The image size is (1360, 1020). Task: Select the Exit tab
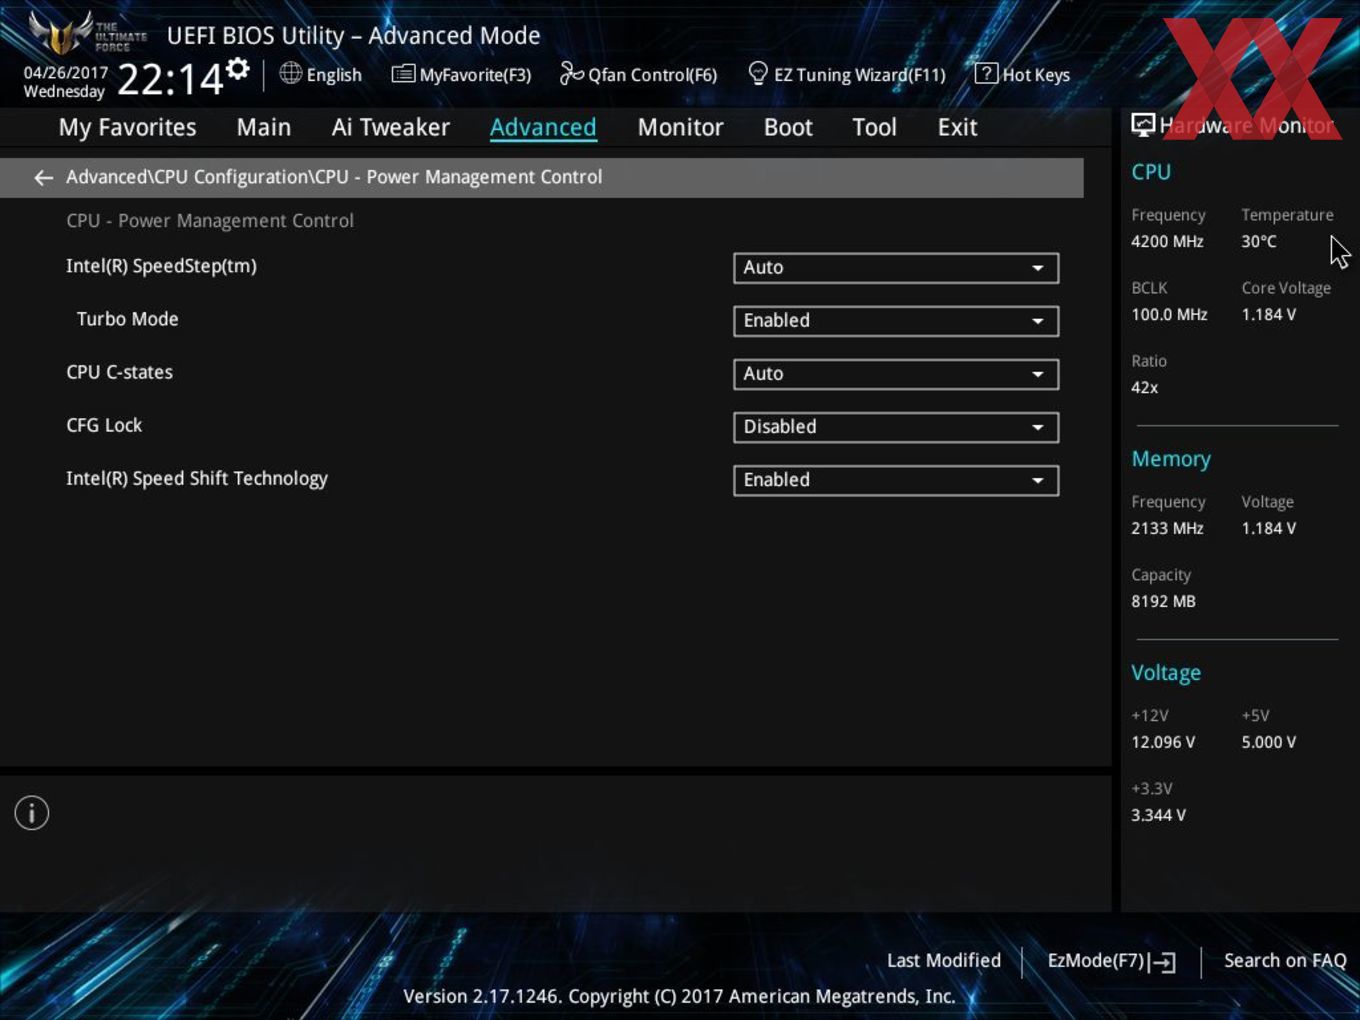point(957,128)
